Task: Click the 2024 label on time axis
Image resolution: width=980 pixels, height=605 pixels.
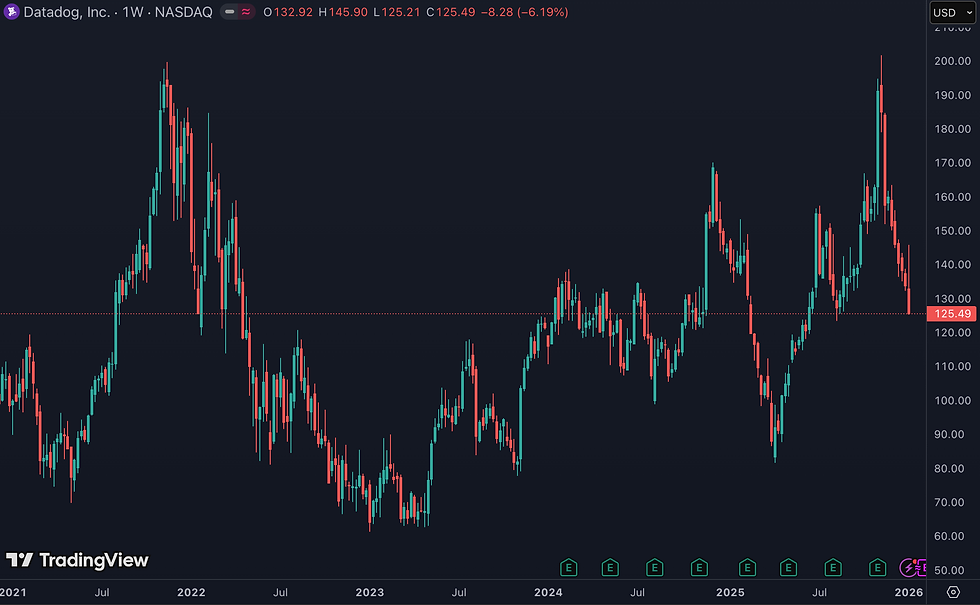Action: point(548,592)
